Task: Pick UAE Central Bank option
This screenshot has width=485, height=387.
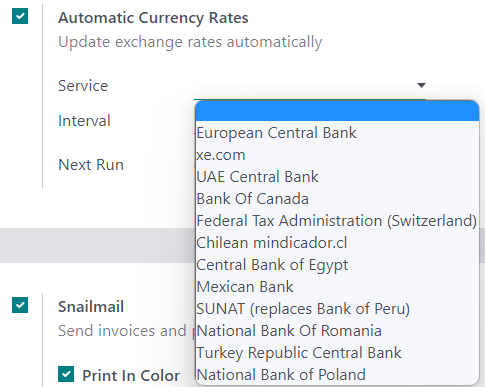Action: coord(337,177)
